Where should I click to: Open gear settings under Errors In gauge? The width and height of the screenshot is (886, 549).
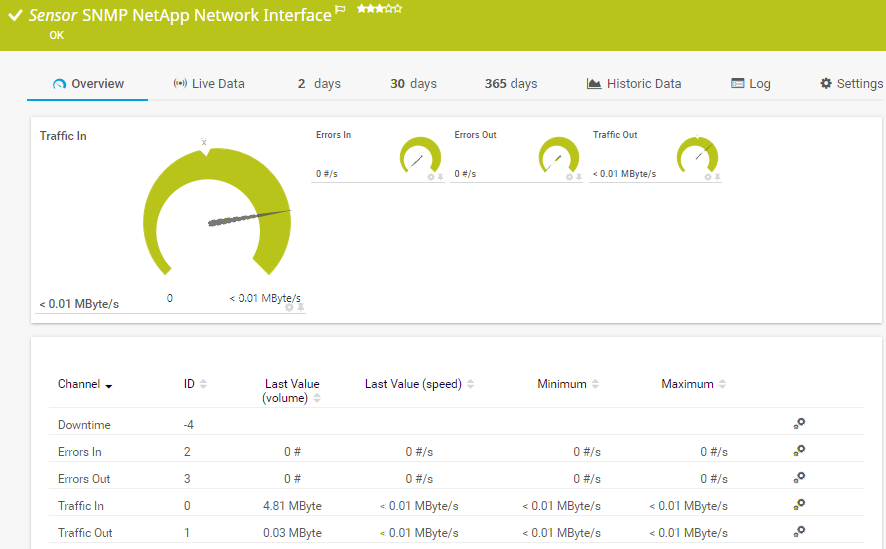[431, 177]
